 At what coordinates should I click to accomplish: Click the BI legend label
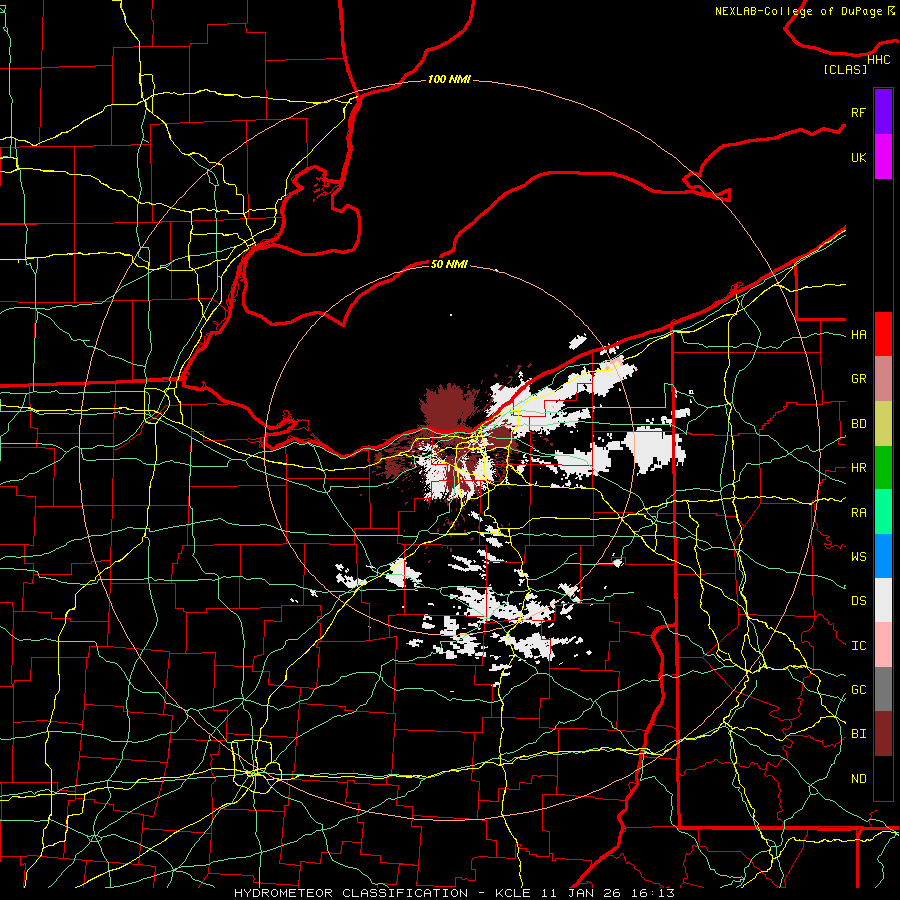point(858,734)
